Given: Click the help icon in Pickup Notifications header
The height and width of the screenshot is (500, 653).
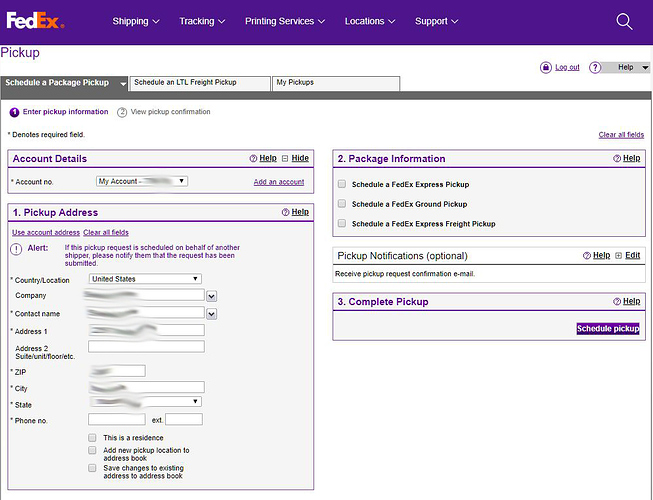Looking at the screenshot, I should pos(587,255).
